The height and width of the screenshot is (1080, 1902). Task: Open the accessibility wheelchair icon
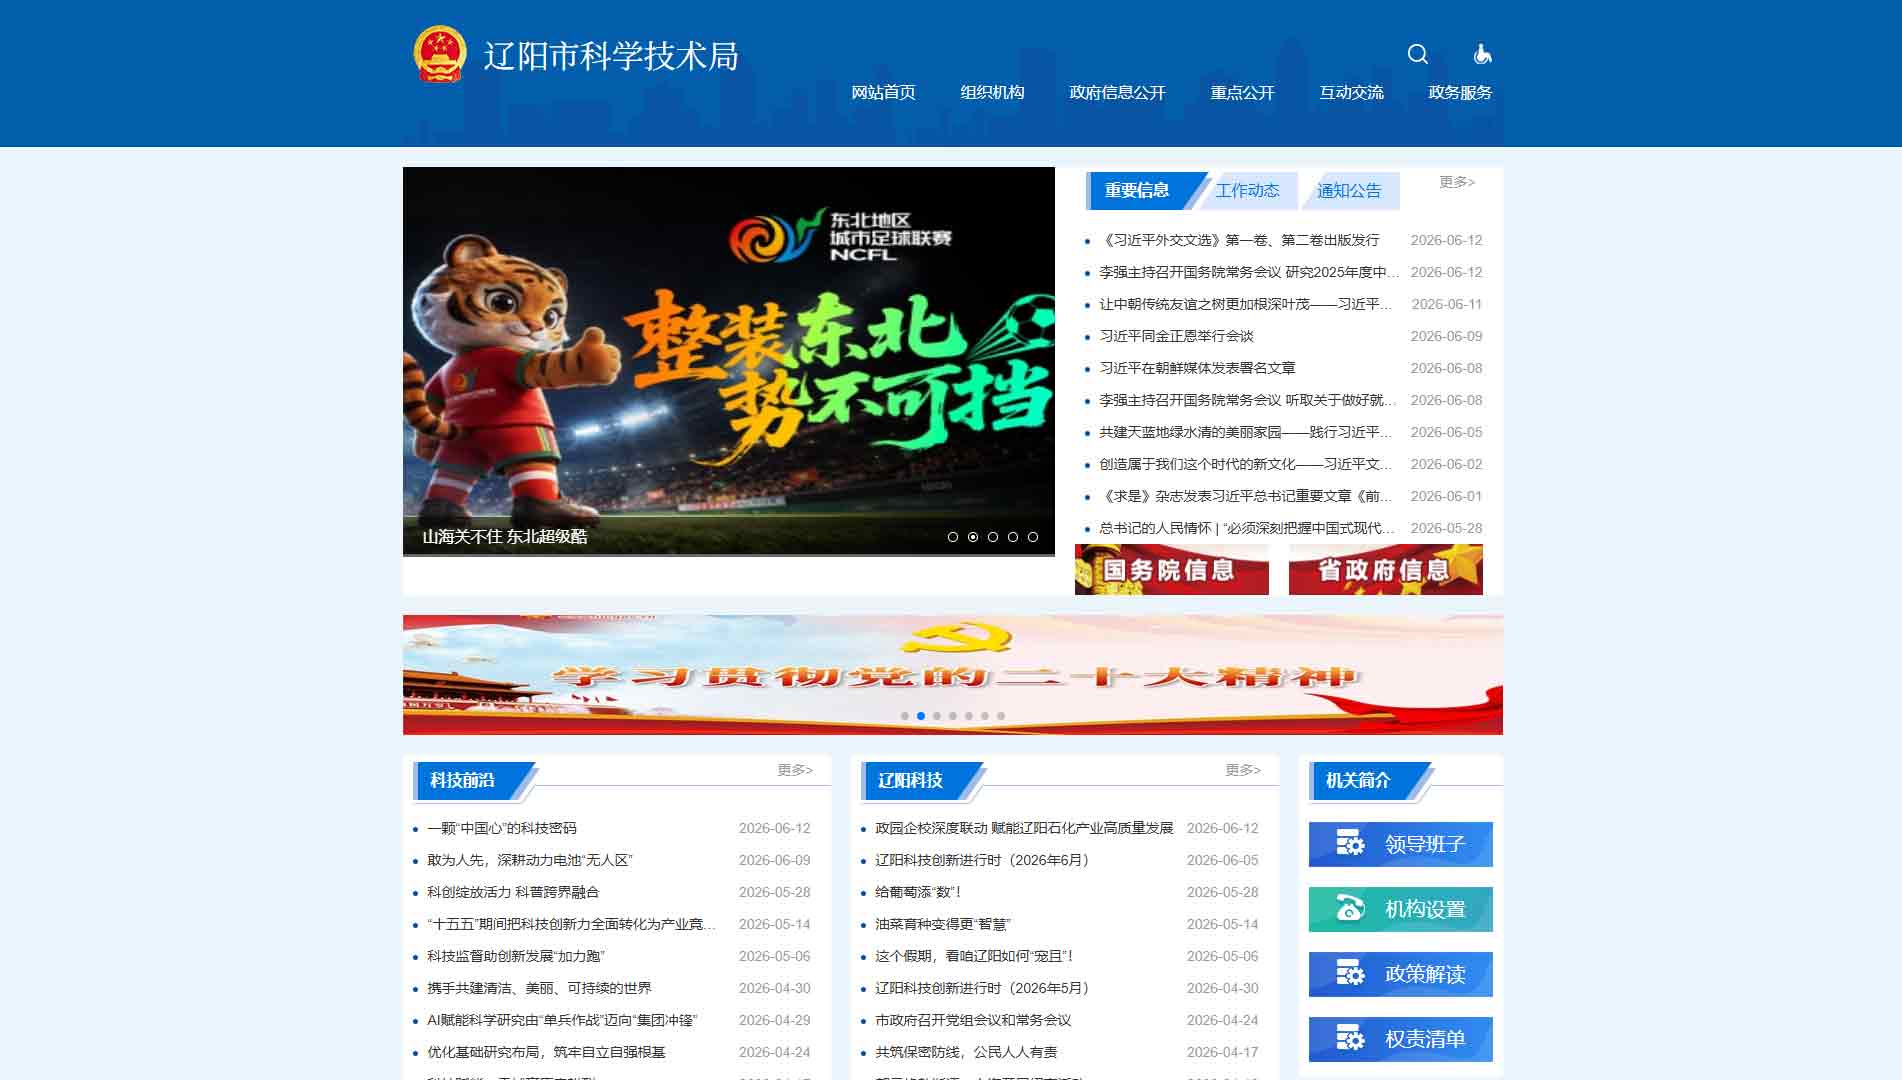tap(1482, 54)
